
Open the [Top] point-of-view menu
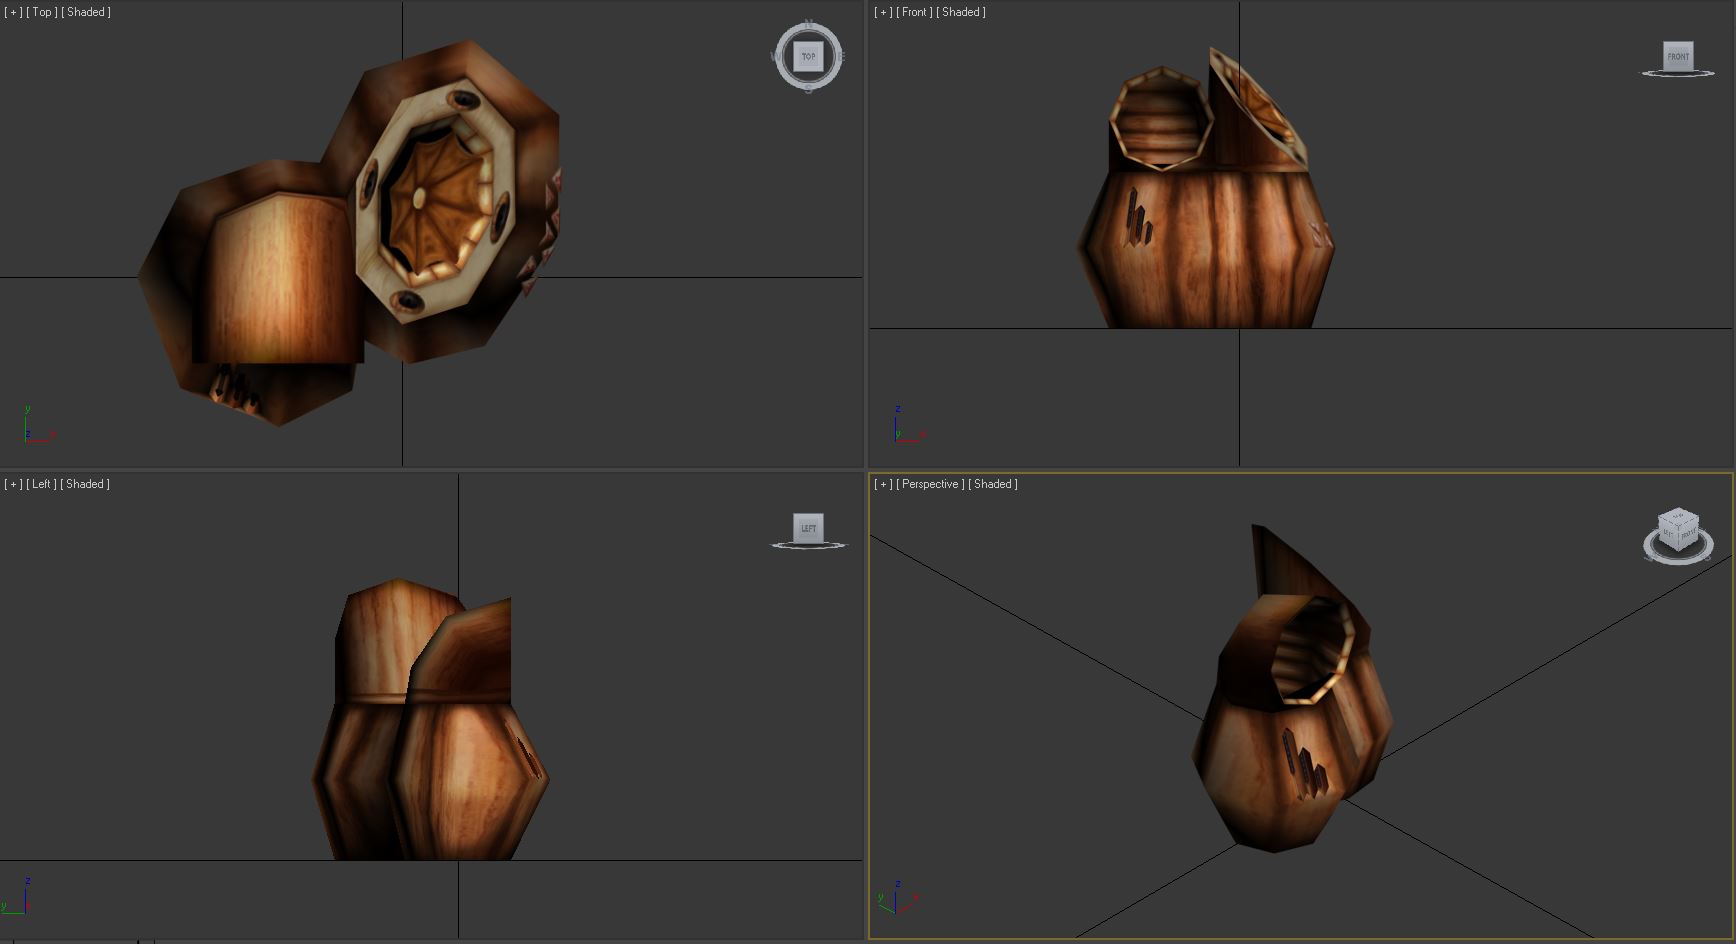coord(41,12)
